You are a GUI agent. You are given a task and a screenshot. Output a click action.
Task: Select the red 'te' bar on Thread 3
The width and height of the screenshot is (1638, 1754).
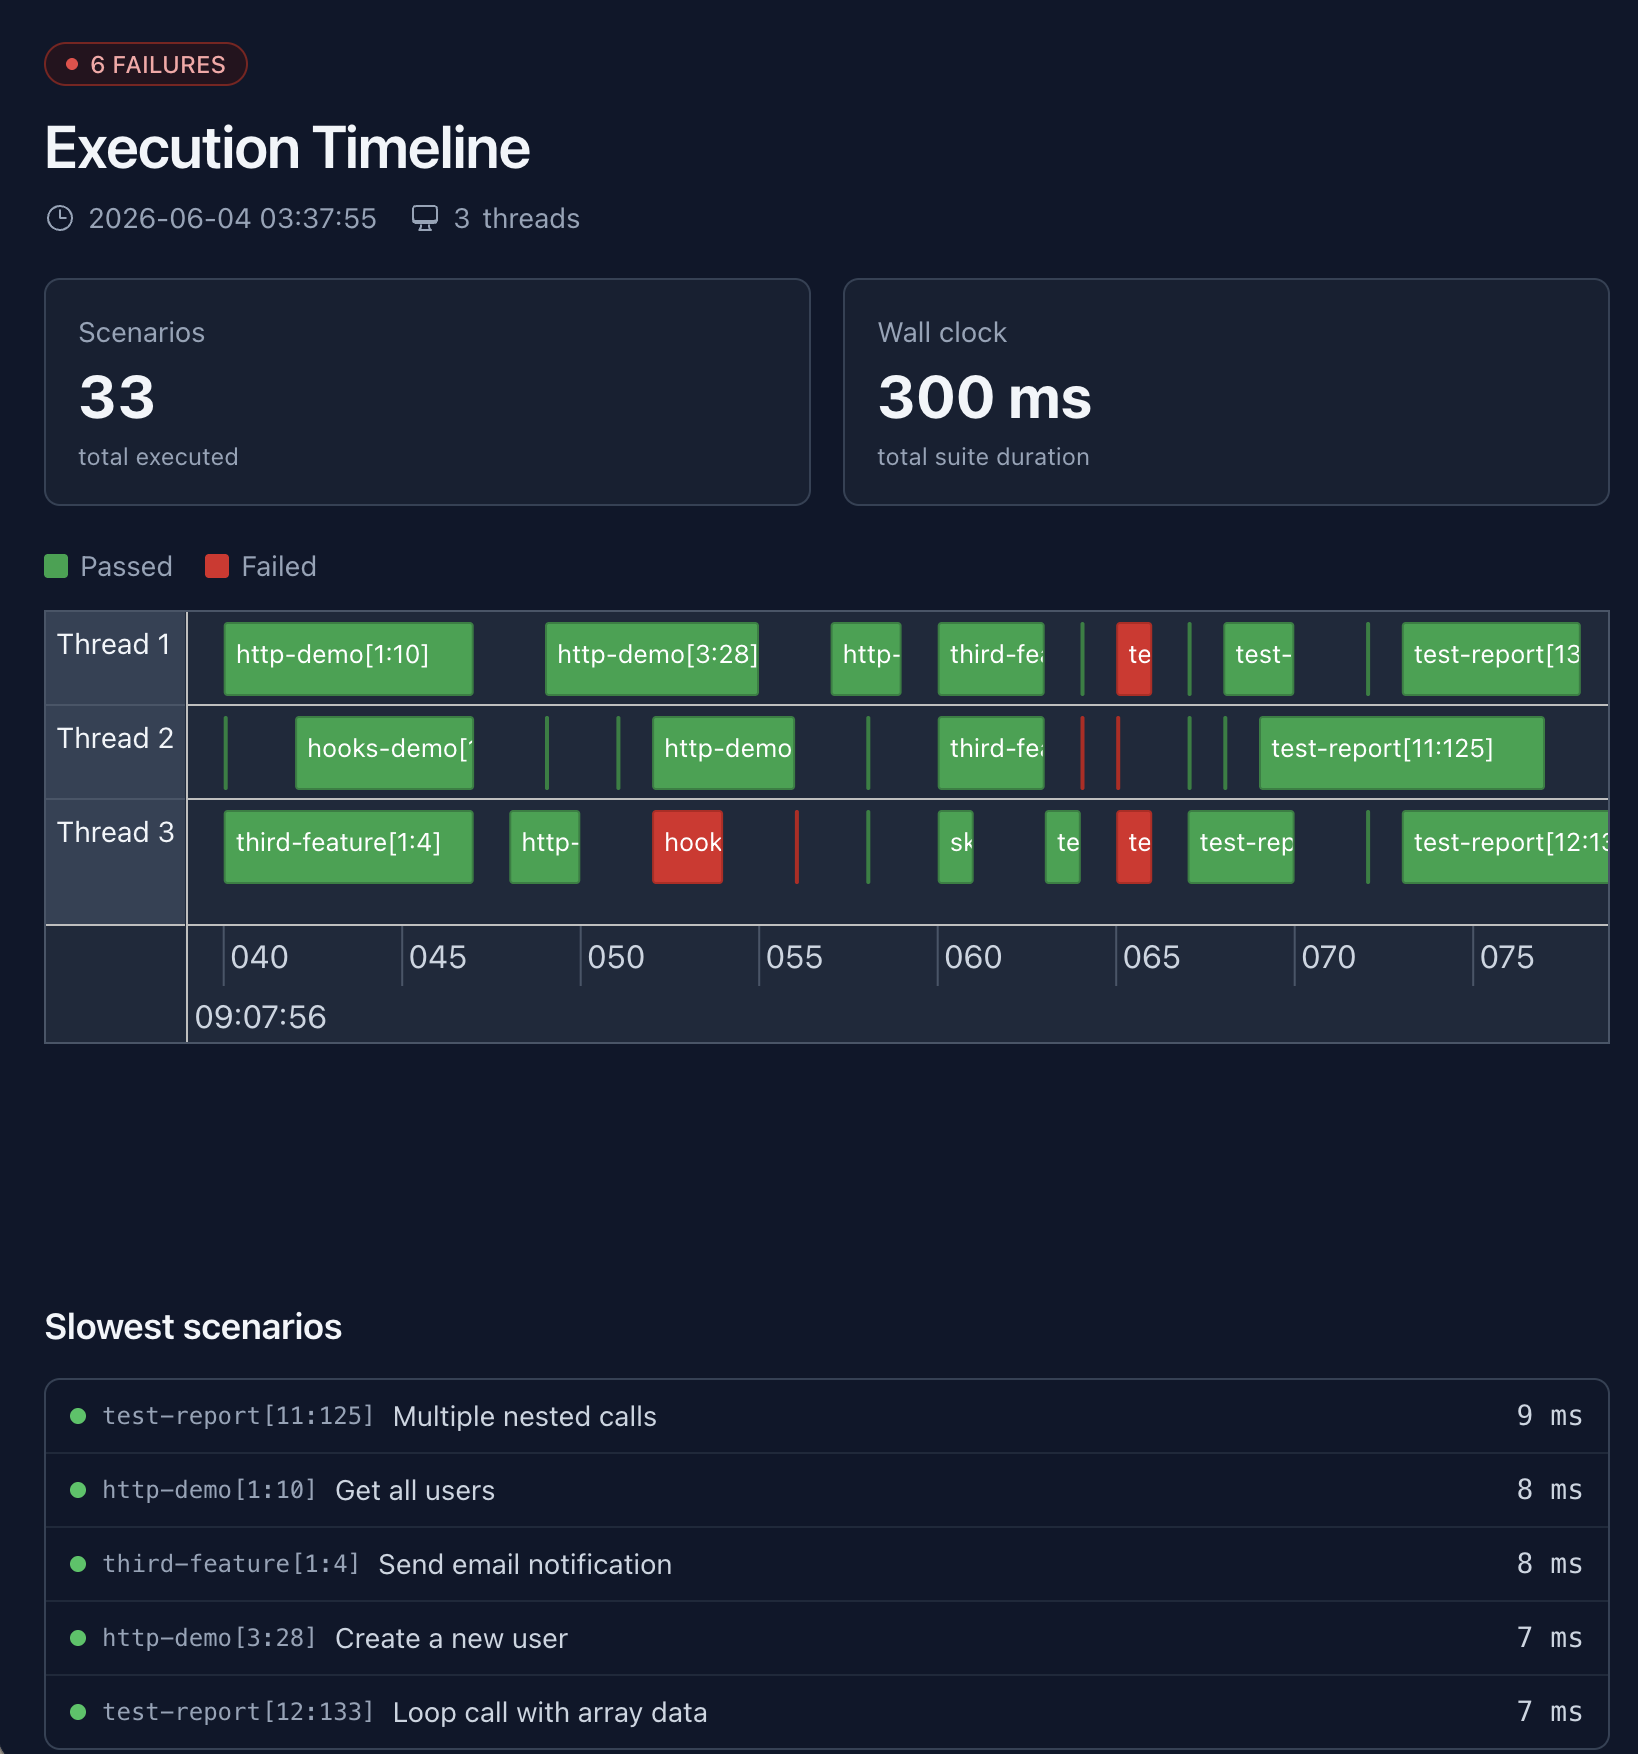[x=1134, y=846]
